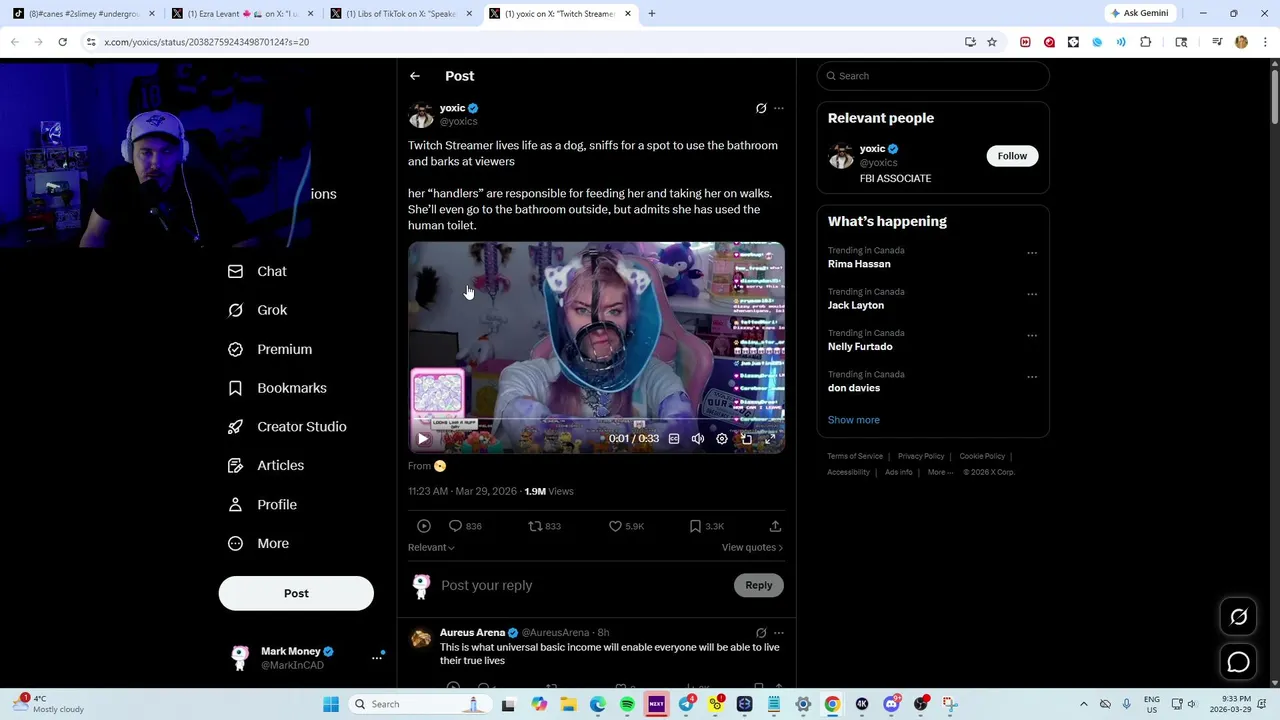1280x720 pixels.
Task: Open the Chrome extensions puzzle icon
Action: pyautogui.click(x=1146, y=42)
